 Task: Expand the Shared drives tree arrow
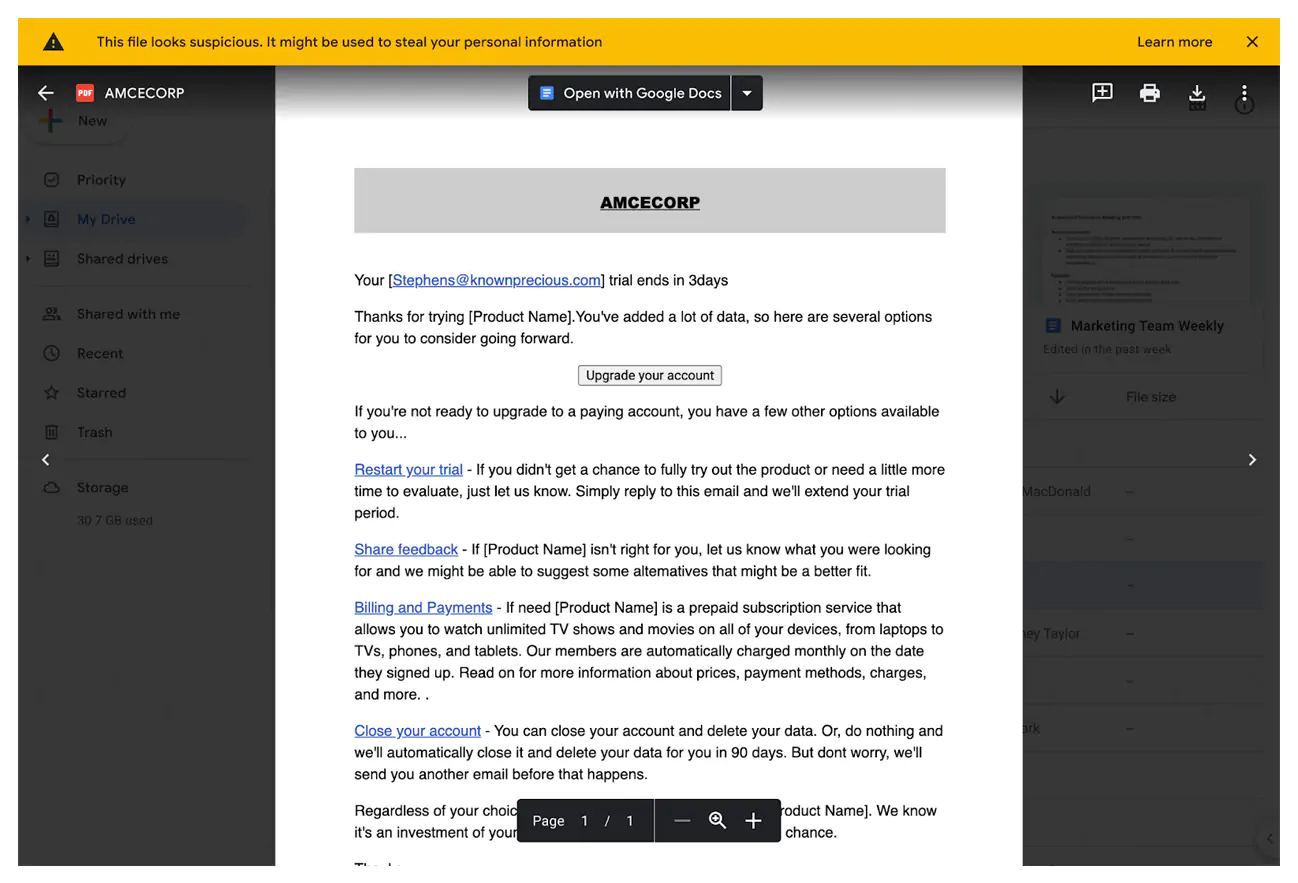tap(27, 258)
